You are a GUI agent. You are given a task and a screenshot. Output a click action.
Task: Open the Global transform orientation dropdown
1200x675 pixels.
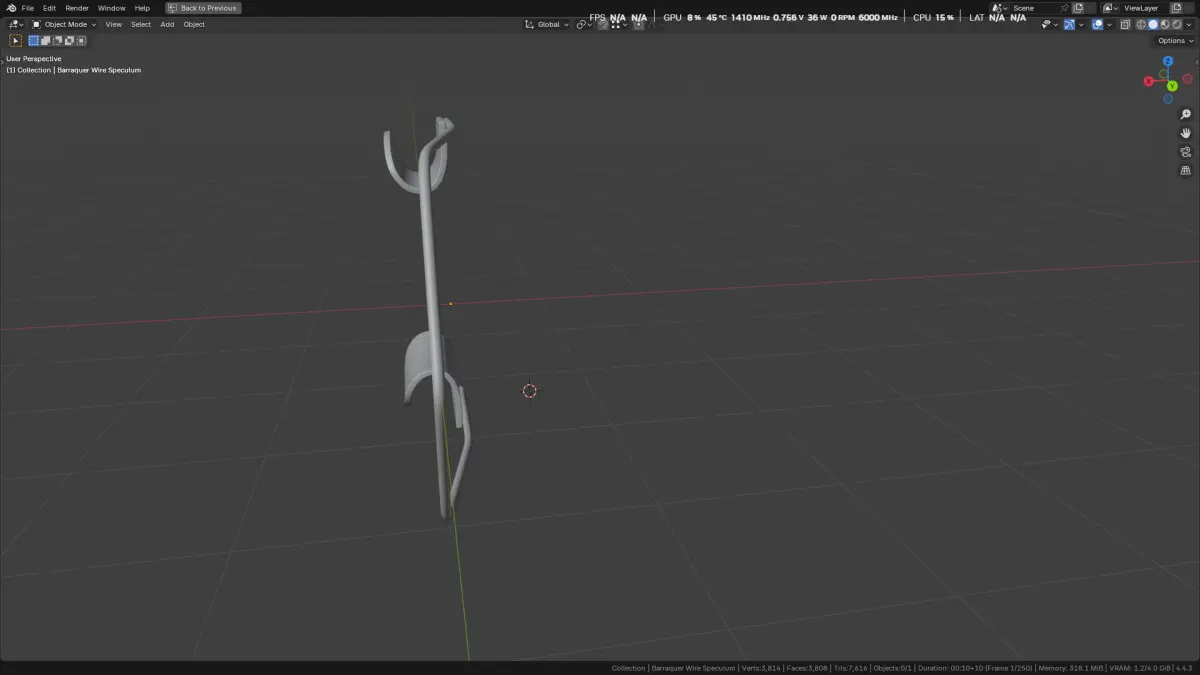pos(546,24)
